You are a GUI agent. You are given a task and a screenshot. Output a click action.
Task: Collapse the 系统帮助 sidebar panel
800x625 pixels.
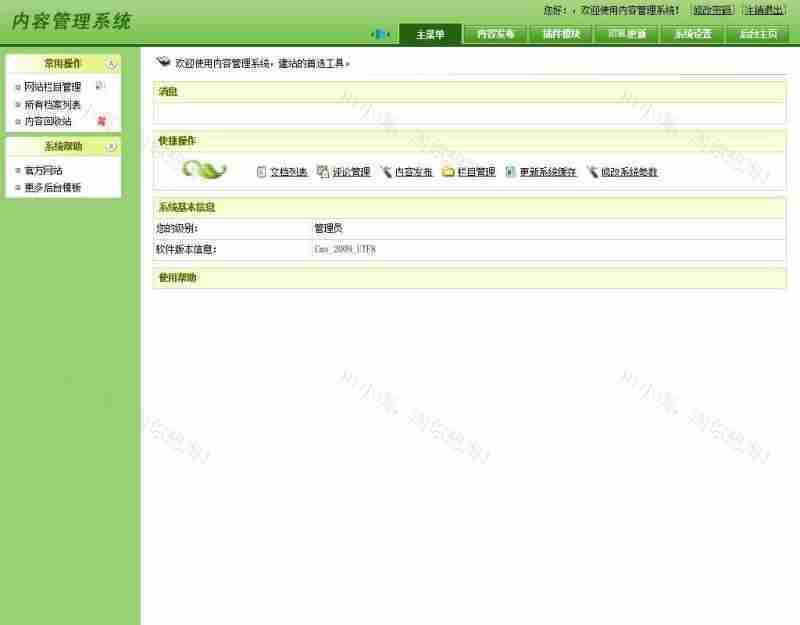pyautogui.click(x=111, y=146)
